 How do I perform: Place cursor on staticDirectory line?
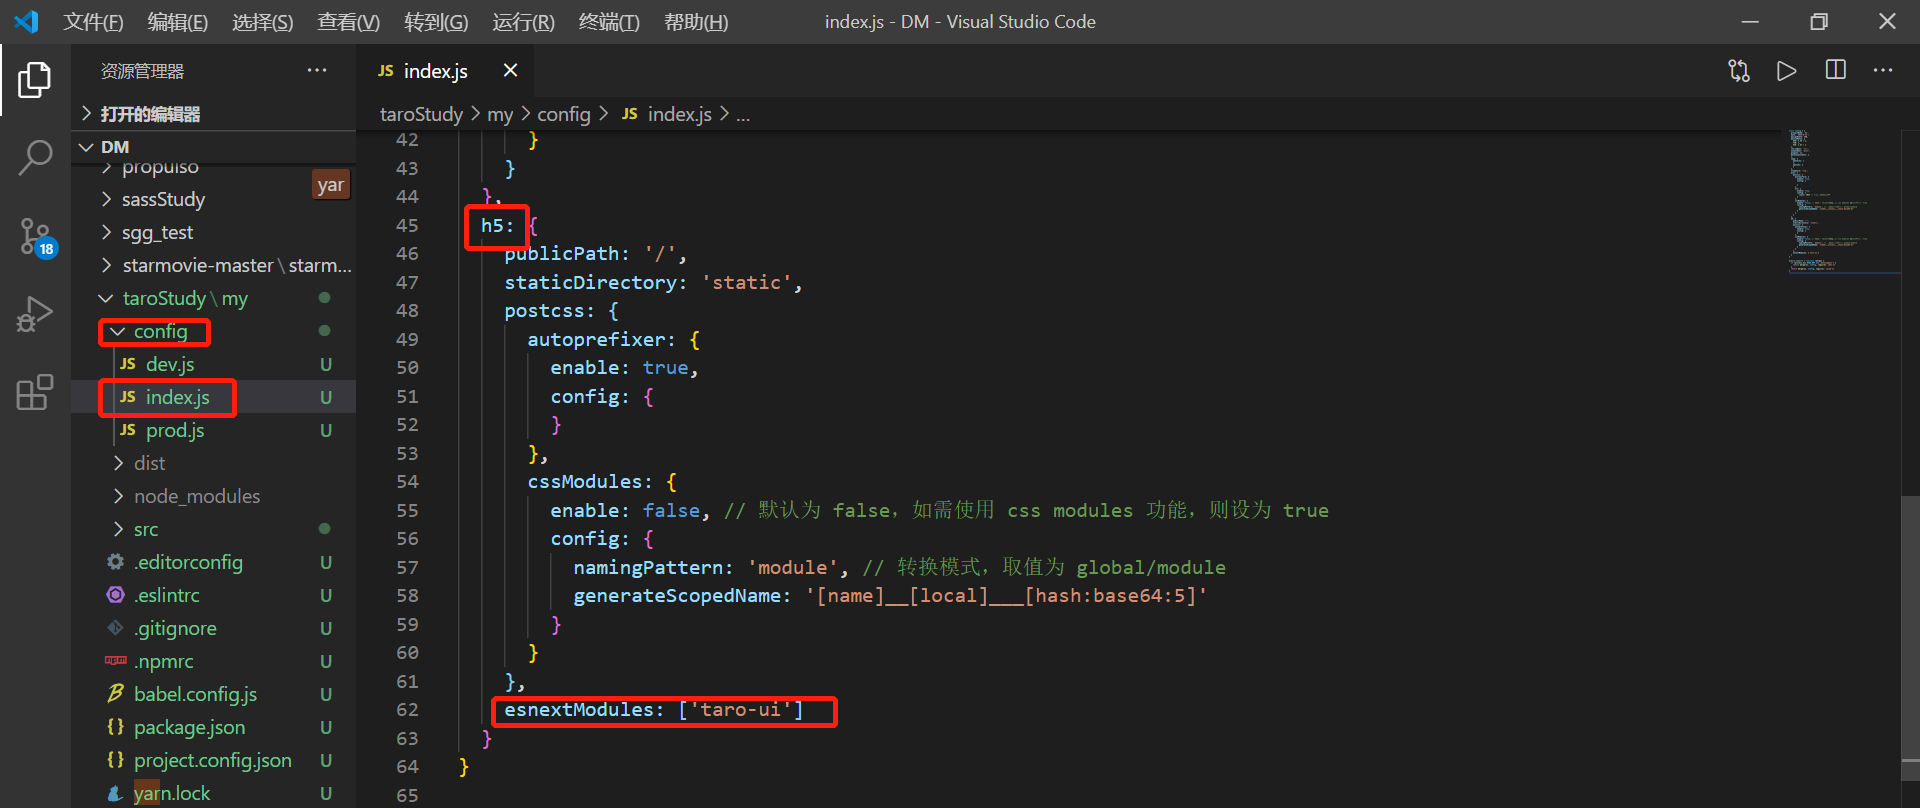[x=653, y=282]
